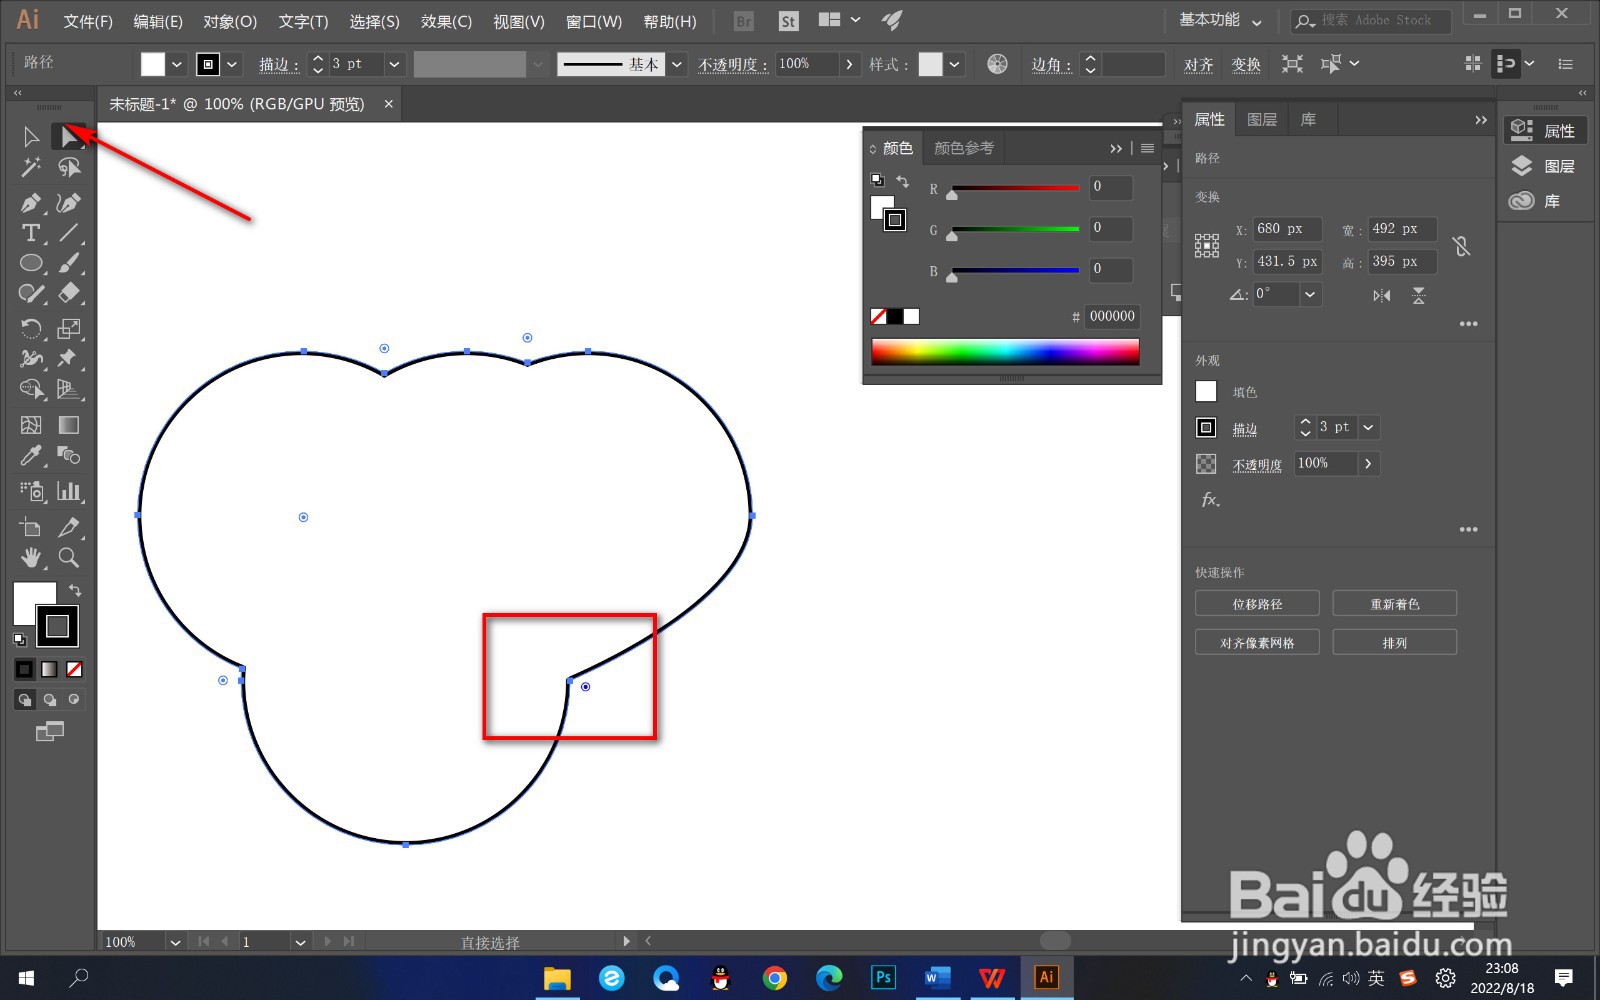Enable Draw Normal mode

(x=26, y=699)
